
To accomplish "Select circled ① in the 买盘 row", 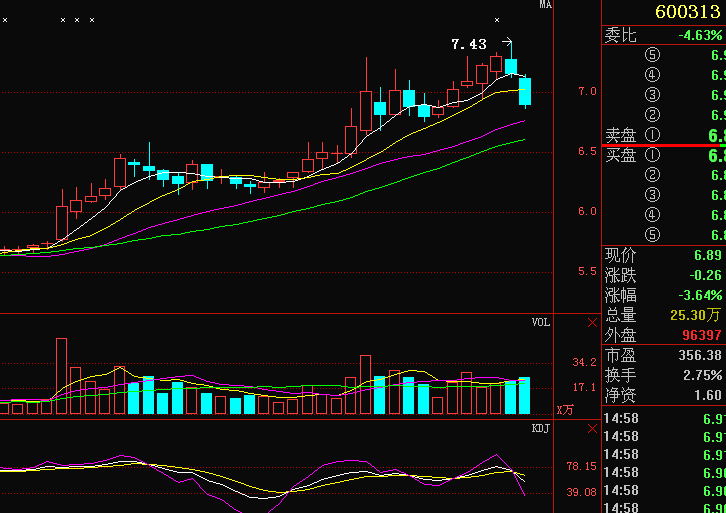I will [652, 155].
